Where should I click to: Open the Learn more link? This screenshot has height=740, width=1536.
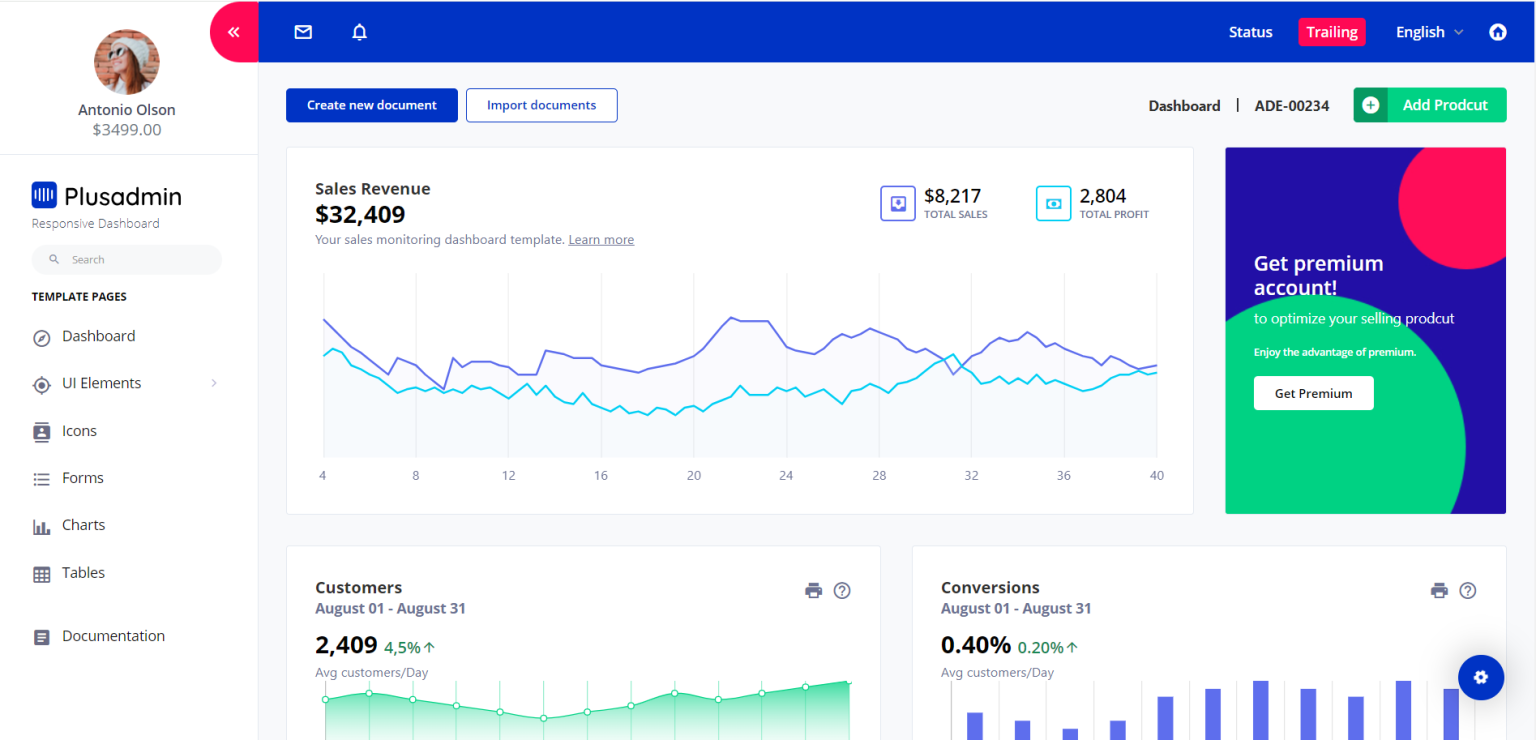600,239
